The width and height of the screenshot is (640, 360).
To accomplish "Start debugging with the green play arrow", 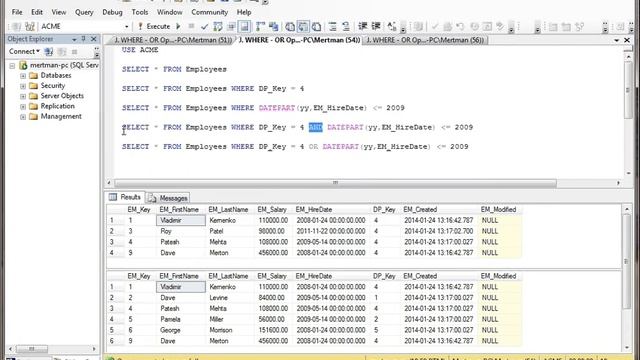I will [x=178, y=27].
